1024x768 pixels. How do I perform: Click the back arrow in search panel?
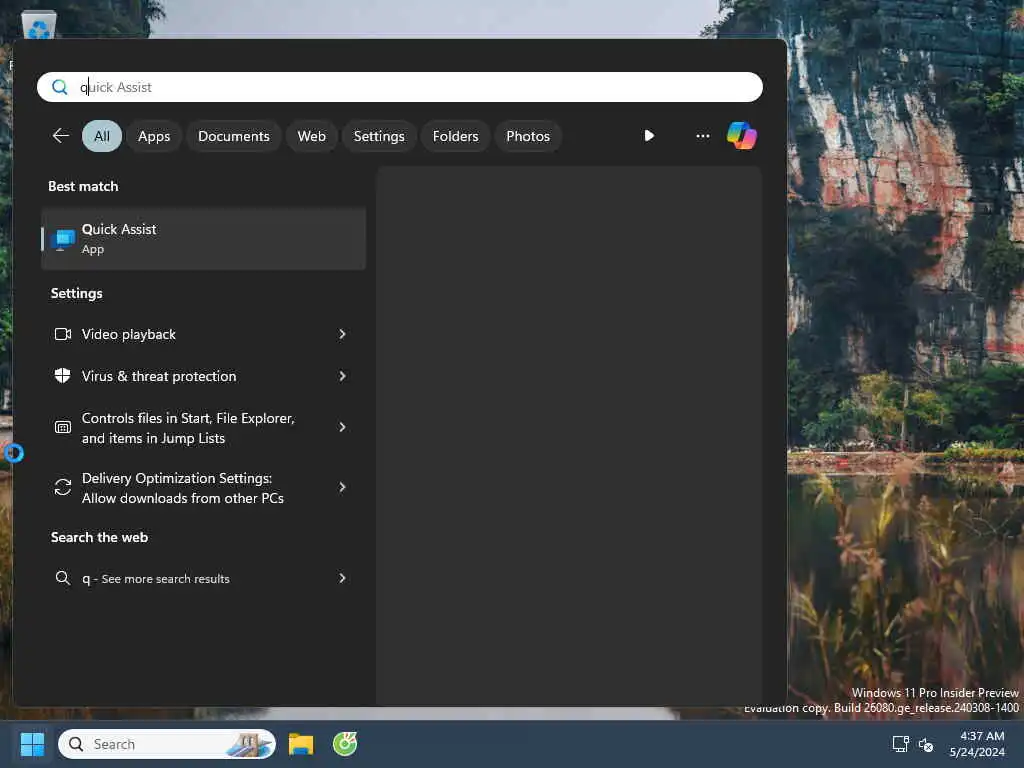click(x=61, y=136)
